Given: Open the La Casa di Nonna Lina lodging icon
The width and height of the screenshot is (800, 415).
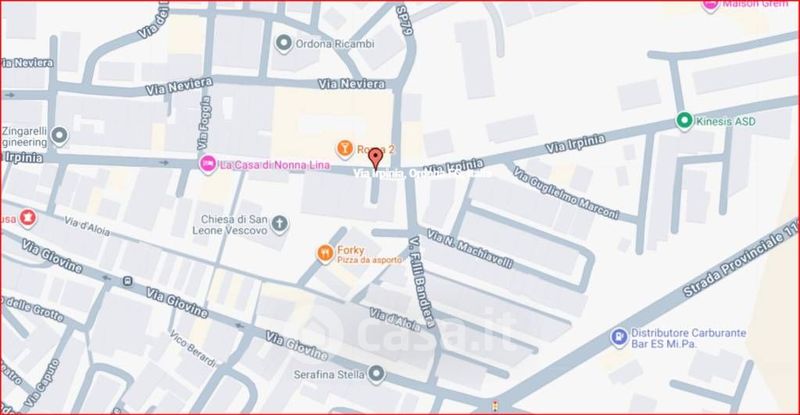Looking at the screenshot, I should point(207,164).
